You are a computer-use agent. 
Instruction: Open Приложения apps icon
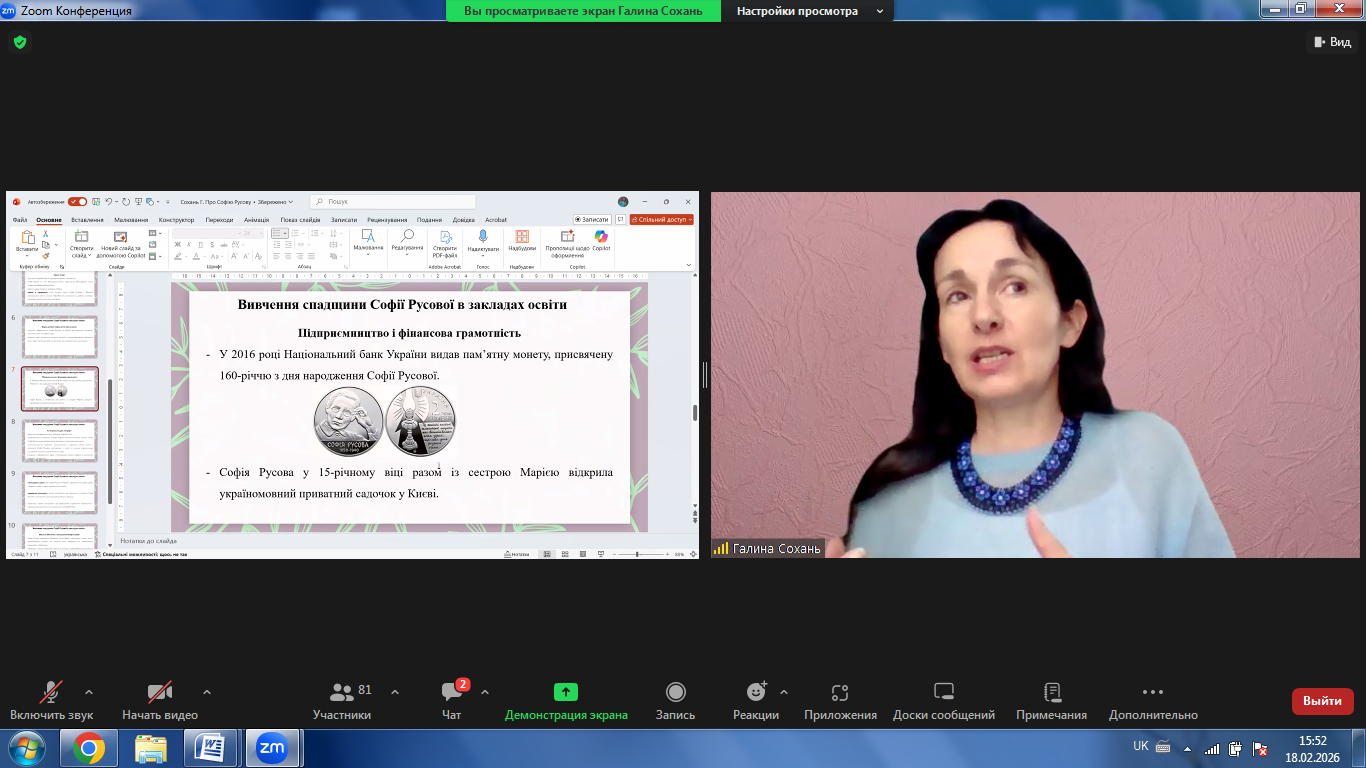pyautogui.click(x=840, y=692)
